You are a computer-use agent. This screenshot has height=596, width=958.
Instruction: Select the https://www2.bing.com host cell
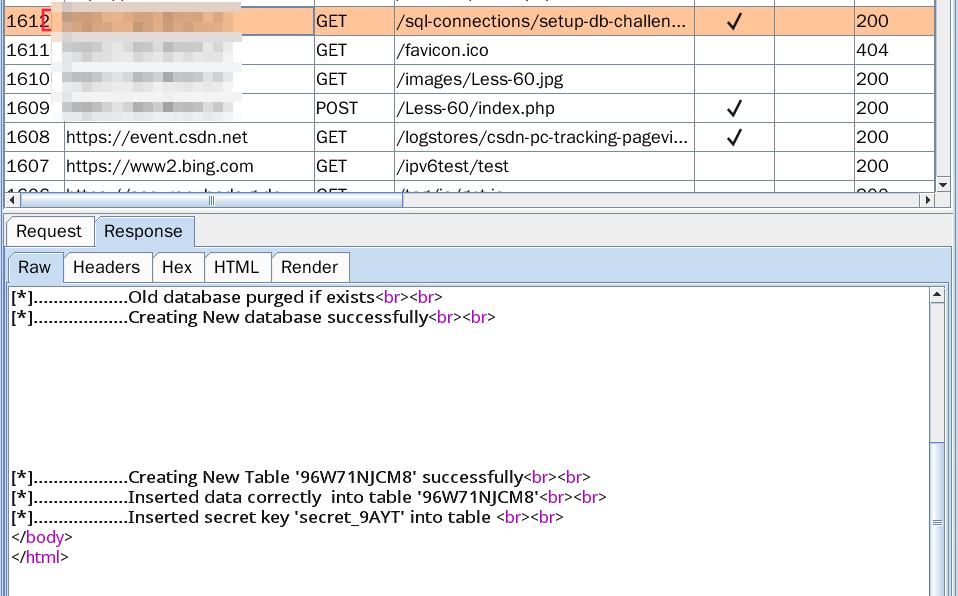[x=189, y=166]
